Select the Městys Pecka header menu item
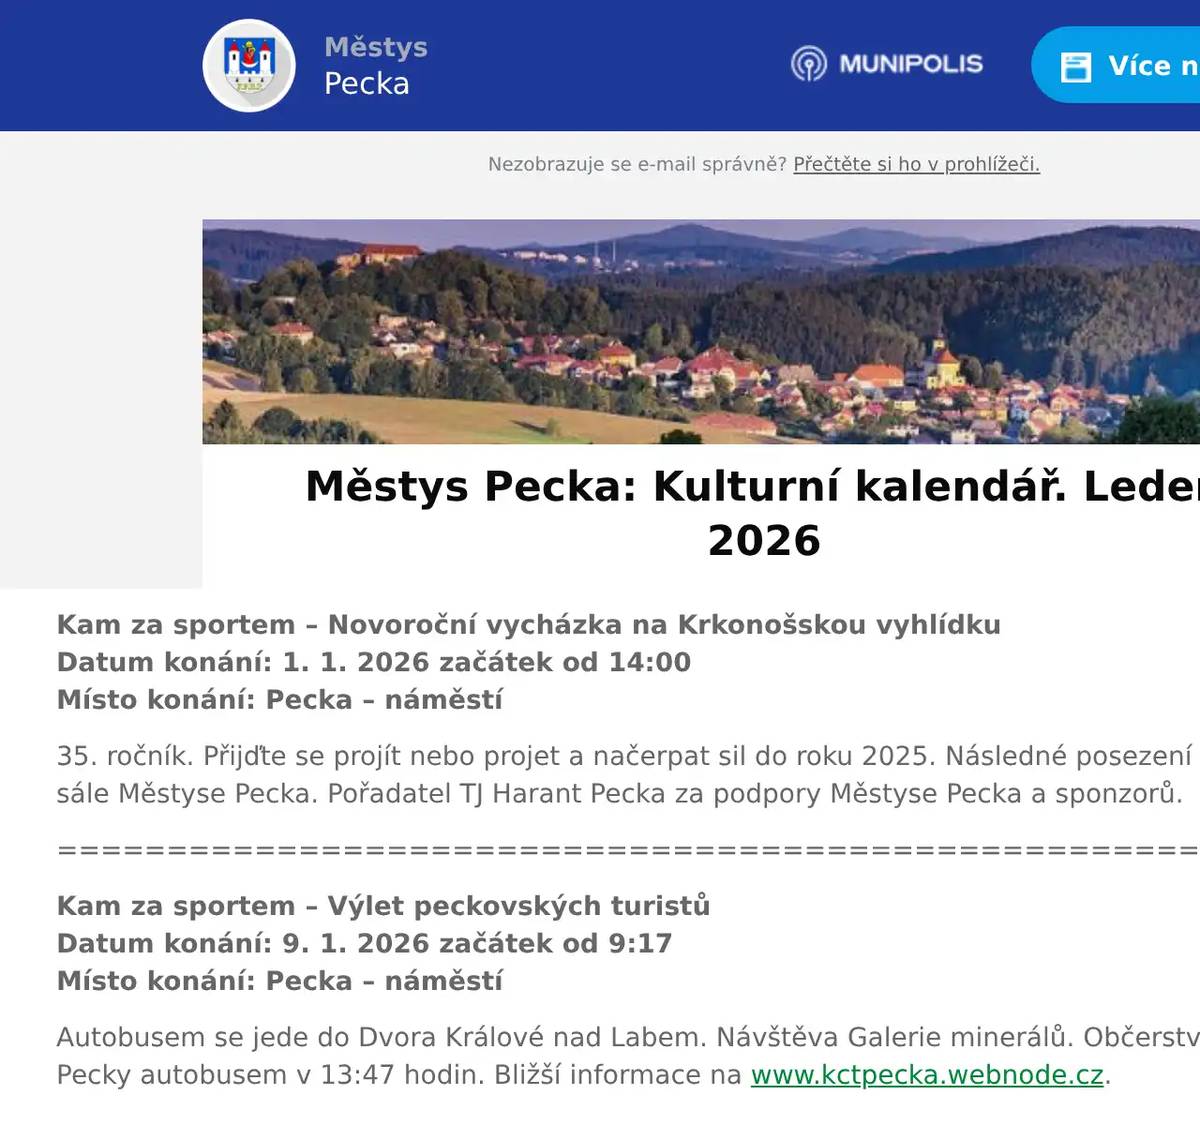The height and width of the screenshot is (1125, 1200). tap(375, 64)
